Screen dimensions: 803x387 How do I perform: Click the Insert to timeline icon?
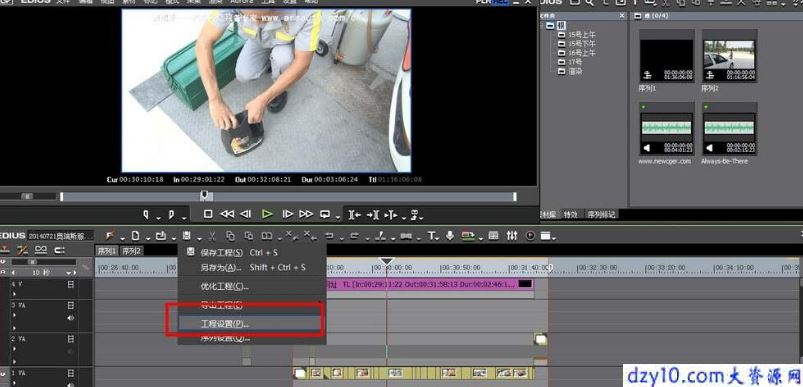coord(354,215)
